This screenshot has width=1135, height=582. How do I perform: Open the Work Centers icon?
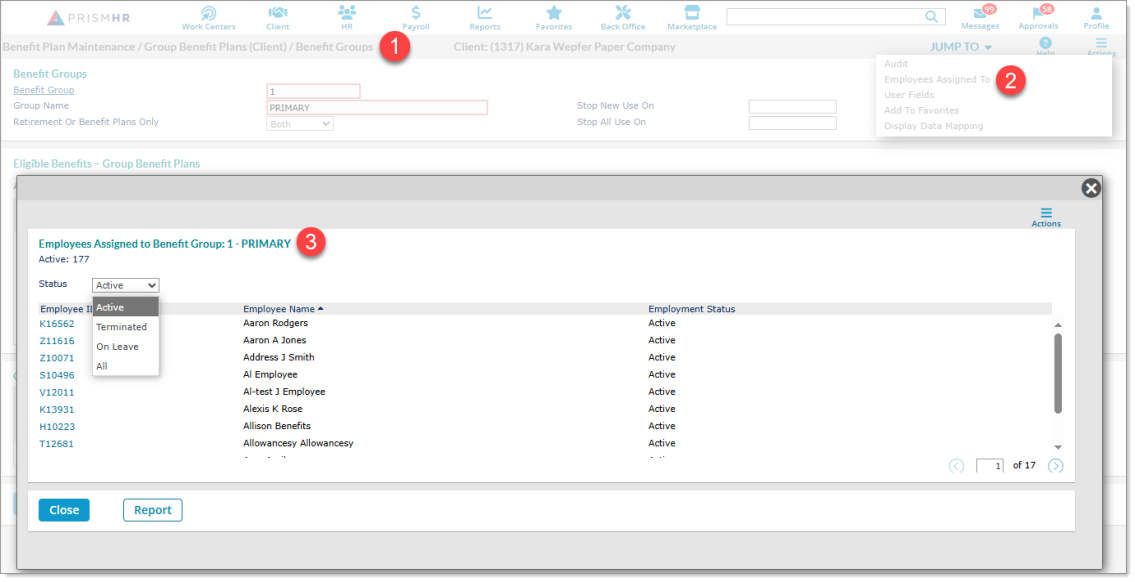[x=208, y=14]
